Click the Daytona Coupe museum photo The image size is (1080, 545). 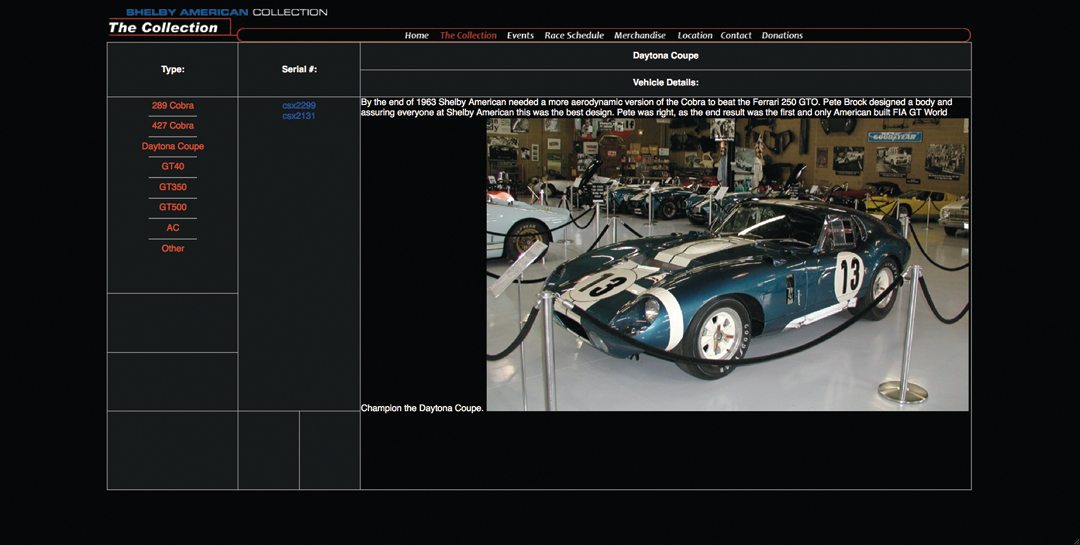pyautogui.click(x=727, y=265)
